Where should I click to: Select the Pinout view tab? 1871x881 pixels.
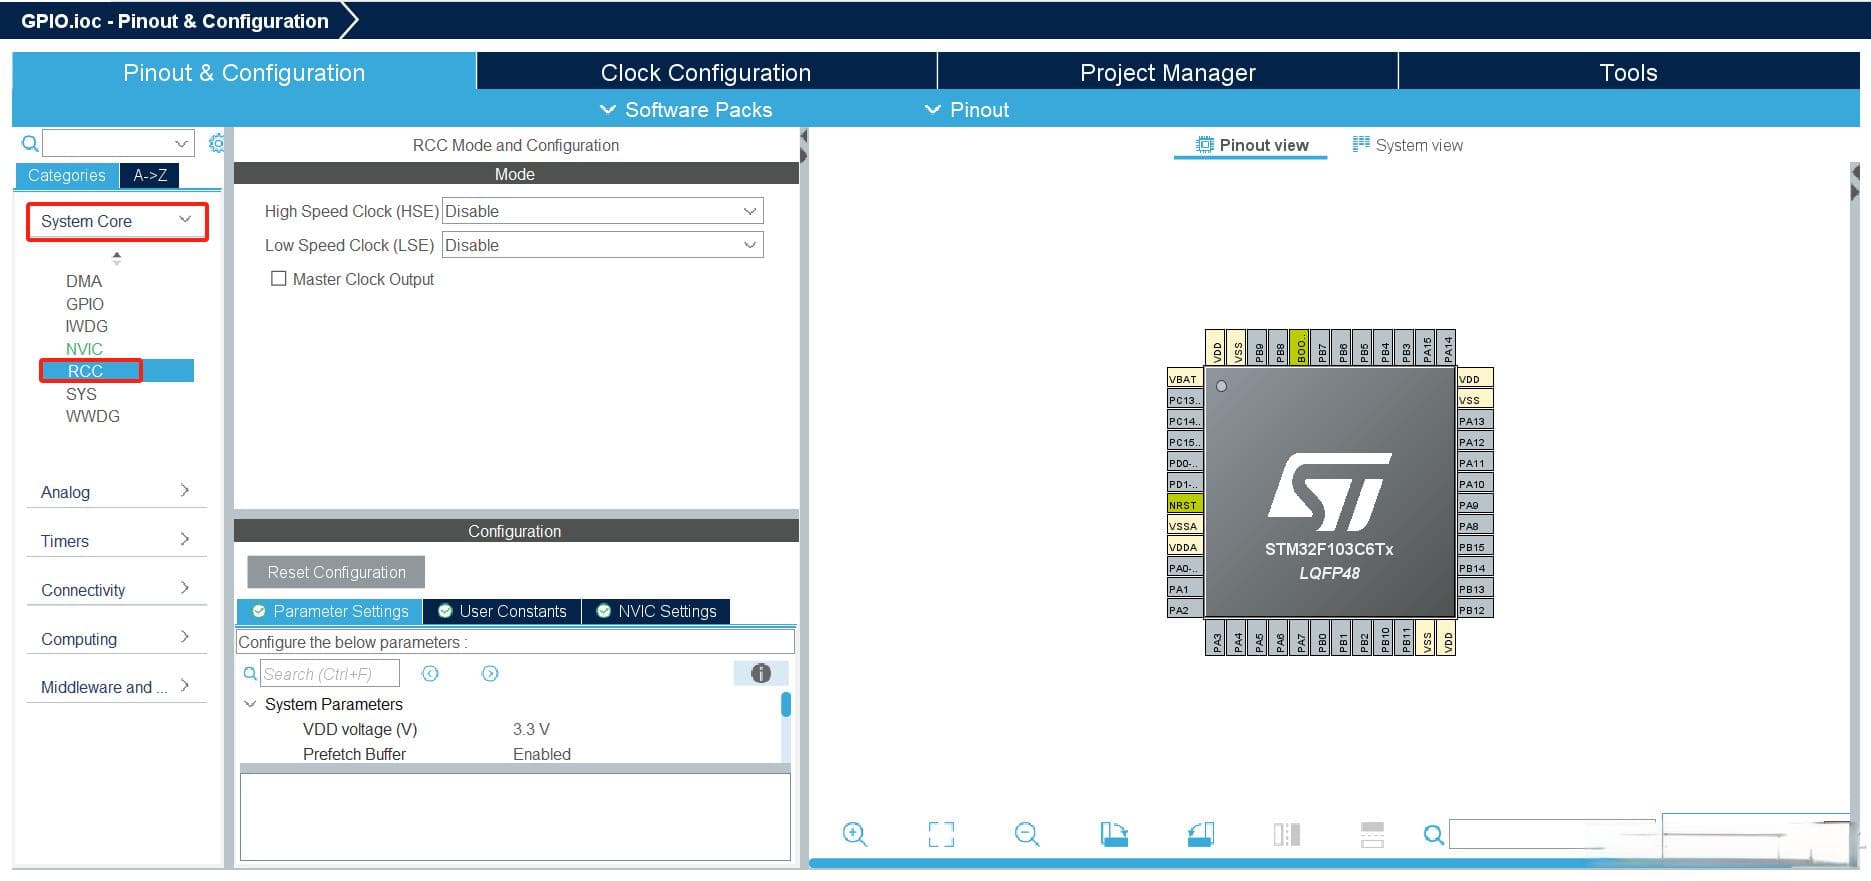[x=1252, y=145]
